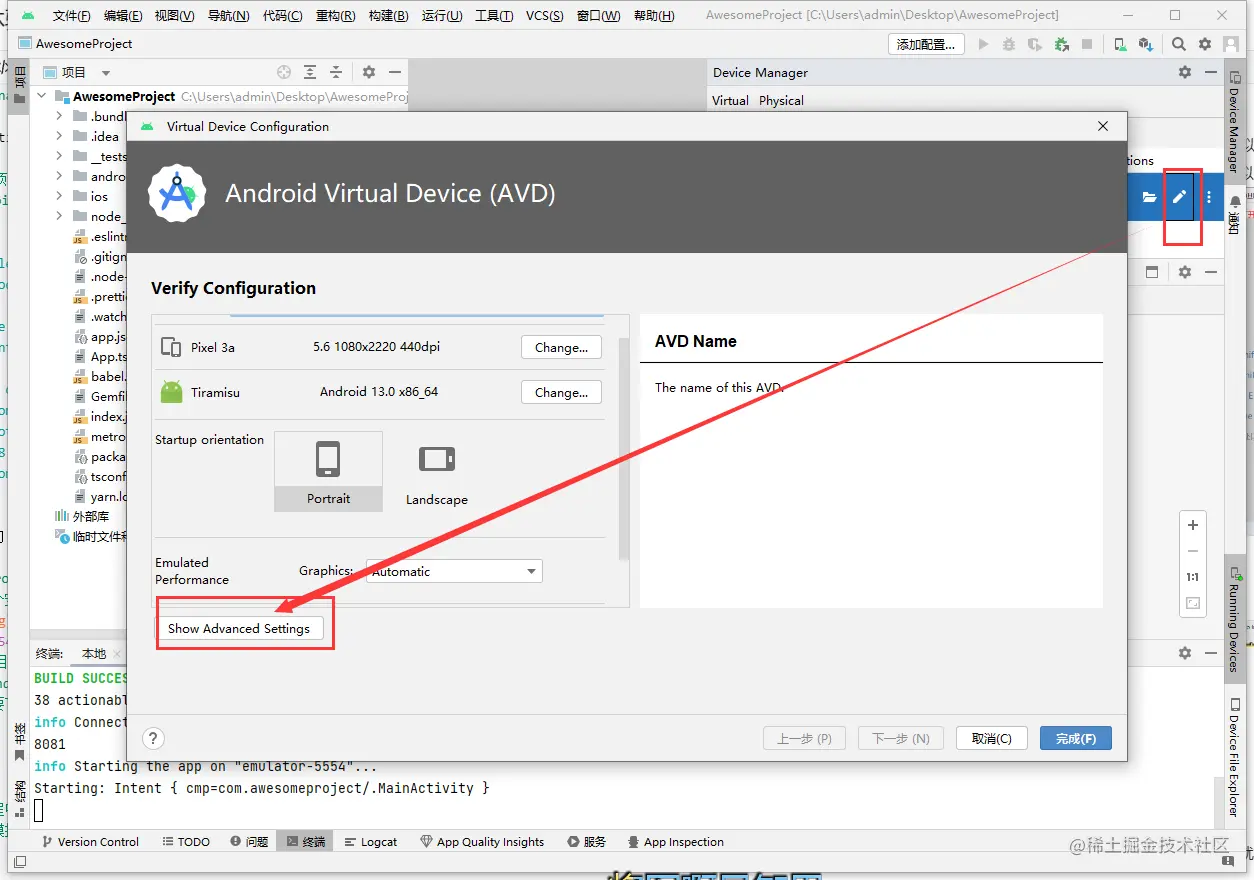Click the Stop square icon in toolbar
The height and width of the screenshot is (880, 1254).
[x=1087, y=44]
